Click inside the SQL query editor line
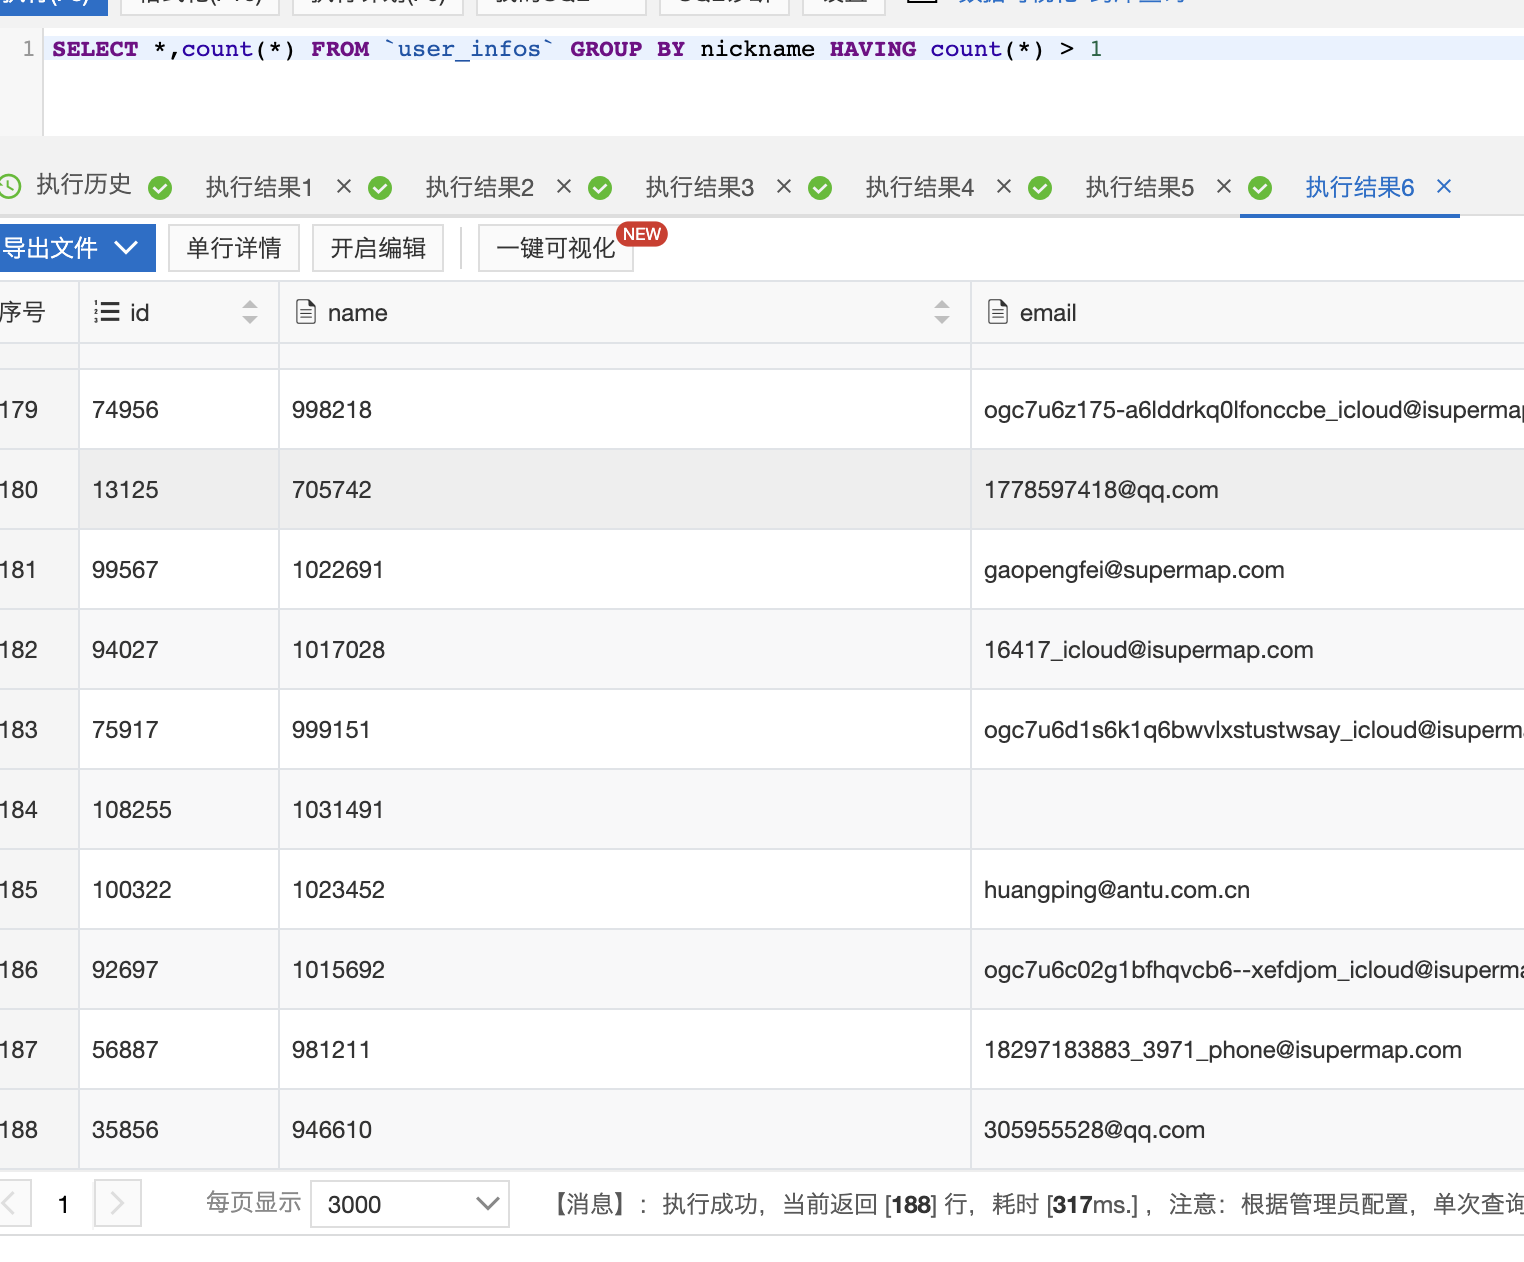The height and width of the screenshot is (1262, 1524). 700,49
